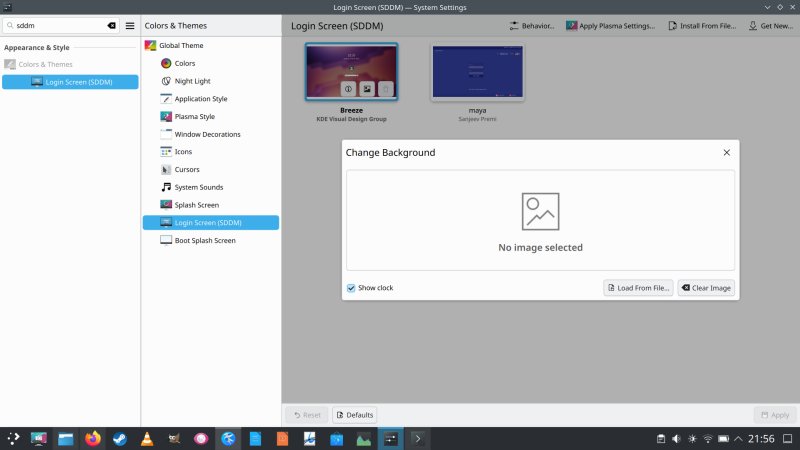Open the hamburger menu beside search
The width and height of the screenshot is (800, 450).
pos(130,26)
